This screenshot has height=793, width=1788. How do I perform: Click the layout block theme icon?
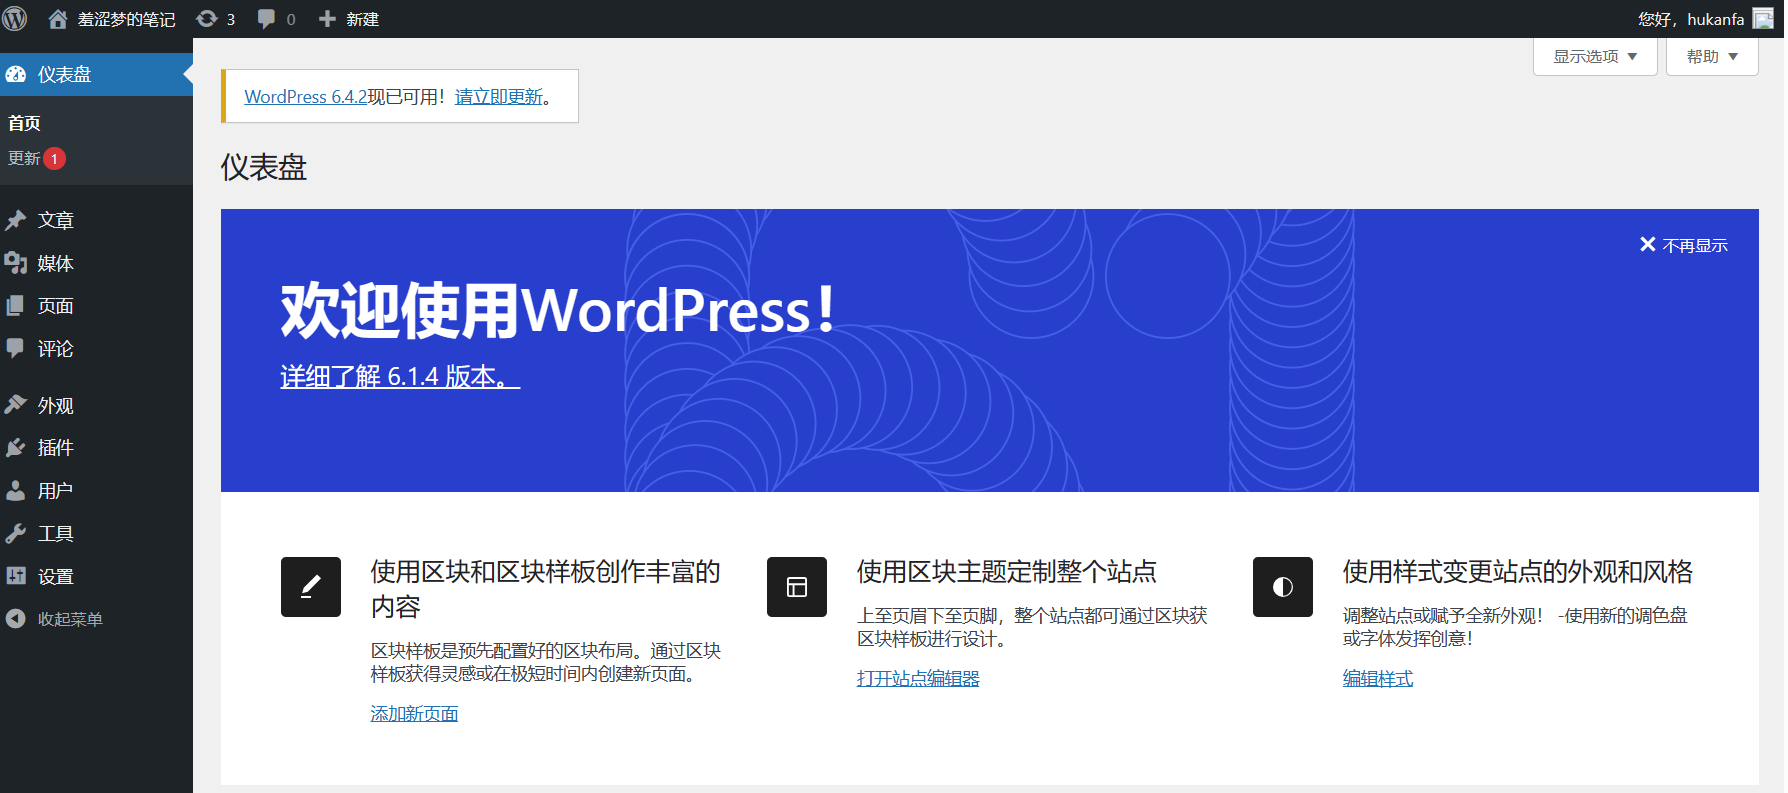(797, 587)
